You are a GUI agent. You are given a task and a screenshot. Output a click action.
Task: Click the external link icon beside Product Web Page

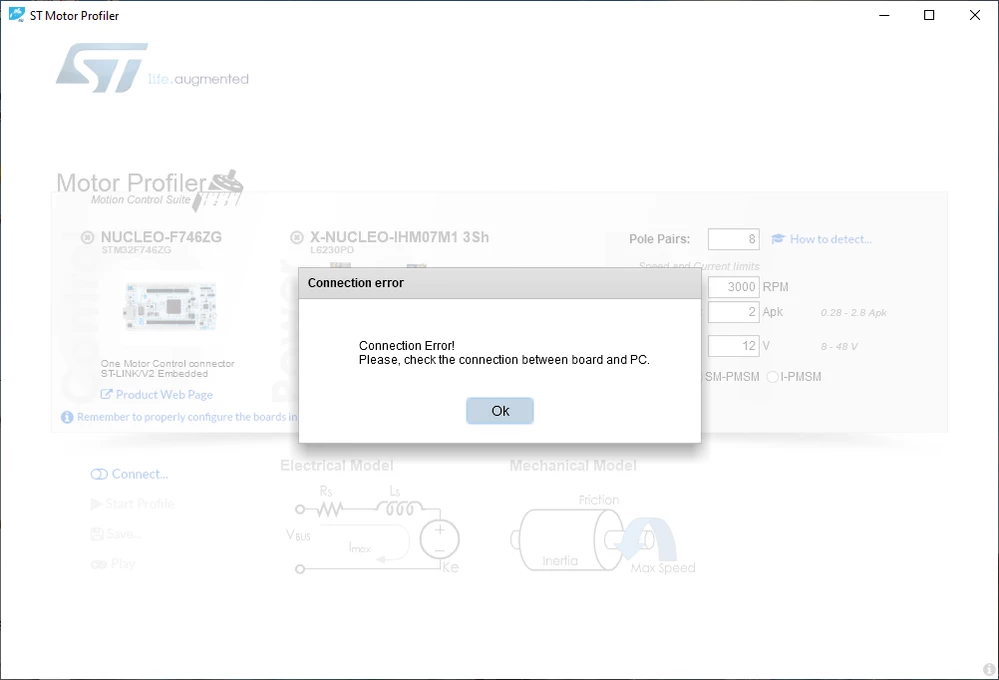(106, 394)
